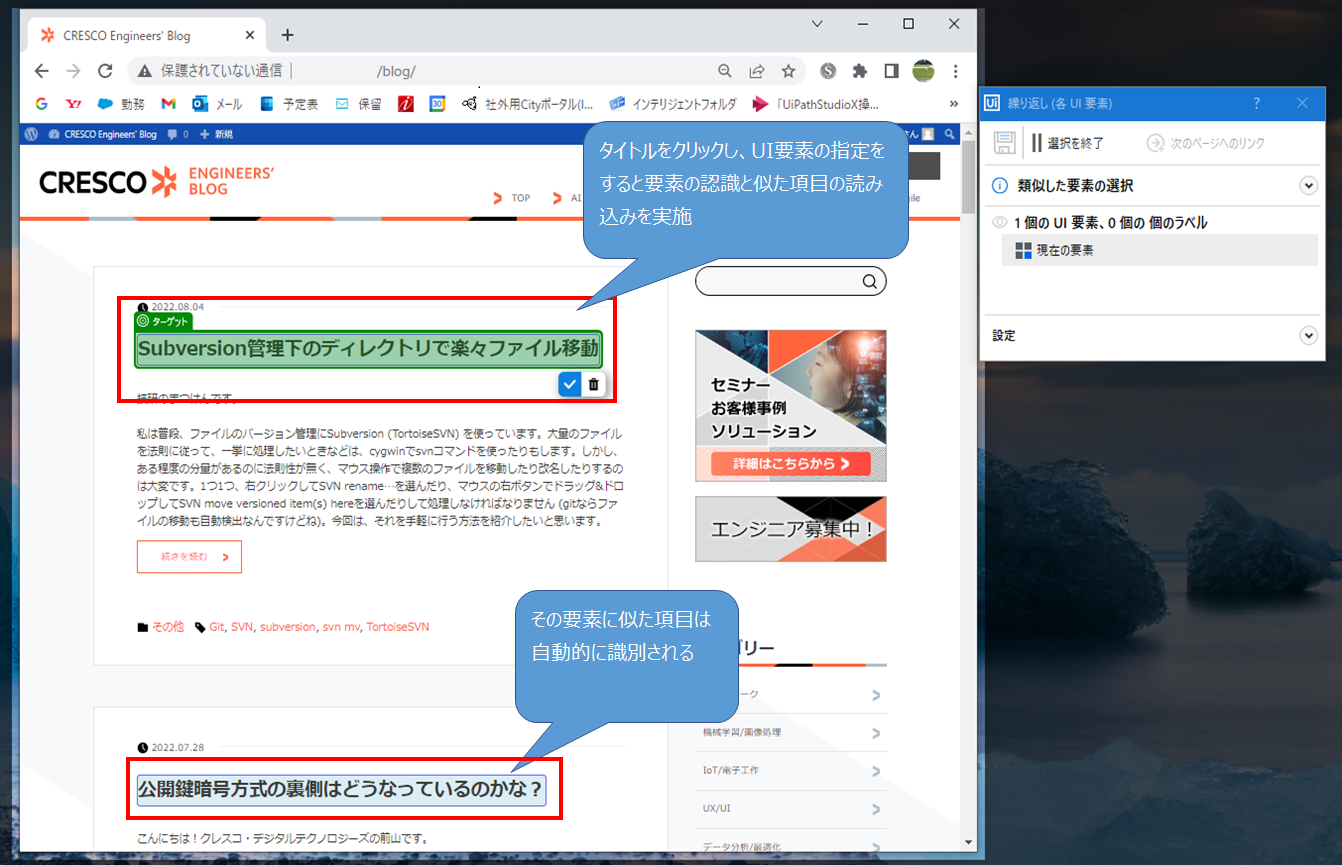Click 次のページへのリンク in UiPath panel

pos(1206,143)
